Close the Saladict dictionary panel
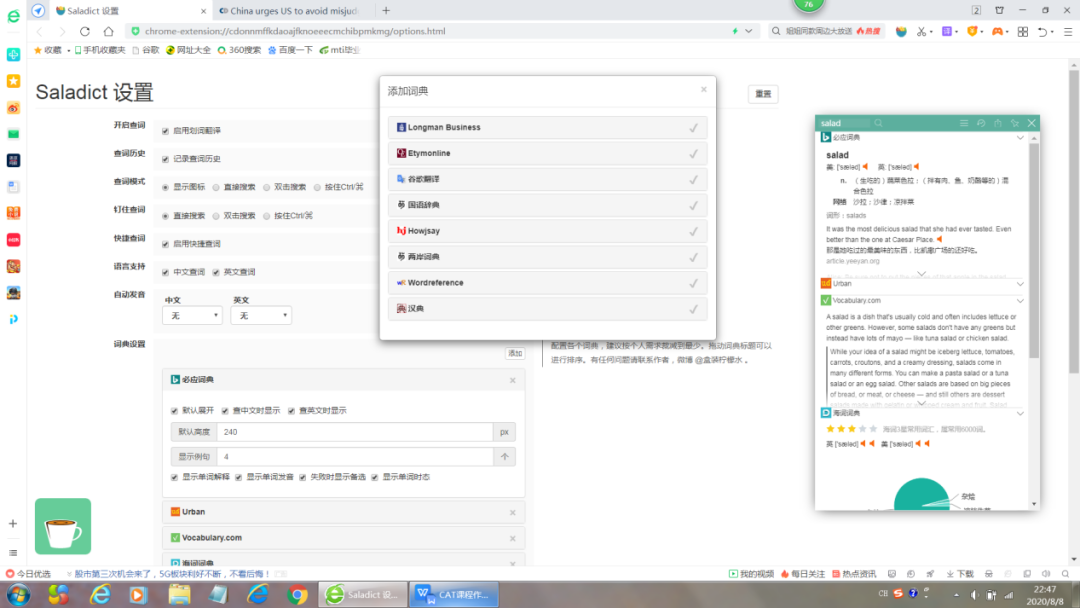This screenshot has width=1080, height=608. [x=1031, y=123]
